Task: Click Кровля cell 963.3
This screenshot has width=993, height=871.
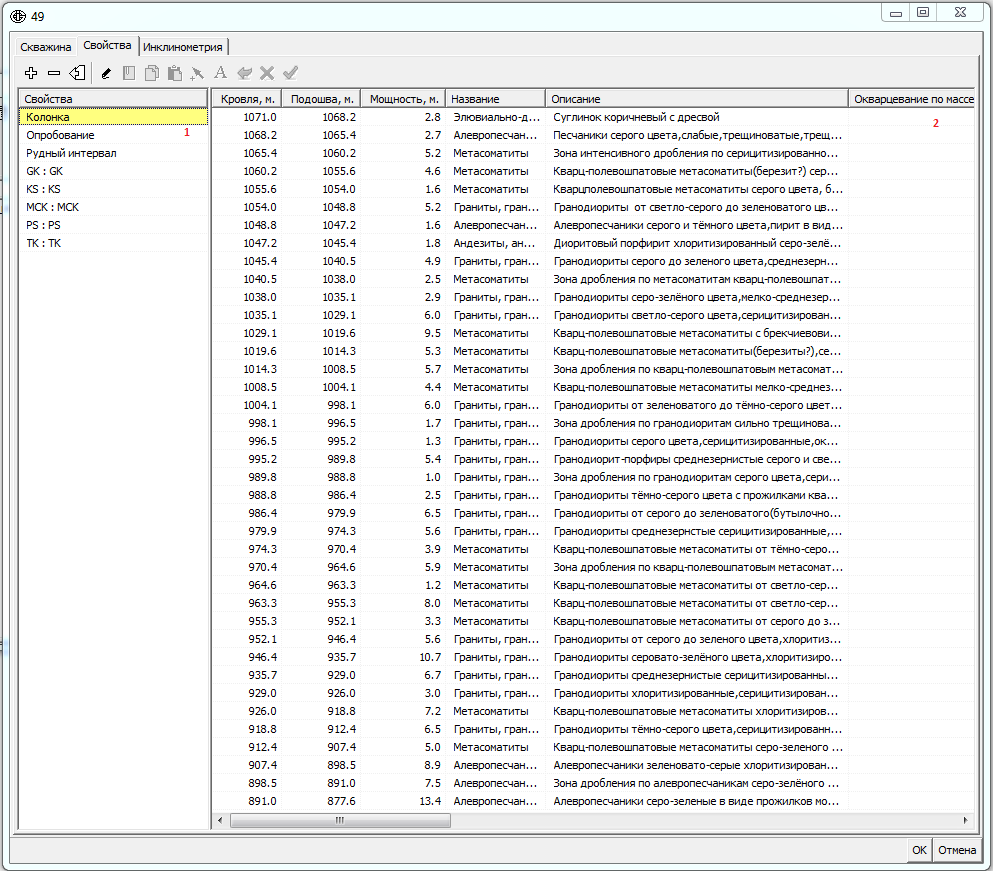Action: coord(247,603)
